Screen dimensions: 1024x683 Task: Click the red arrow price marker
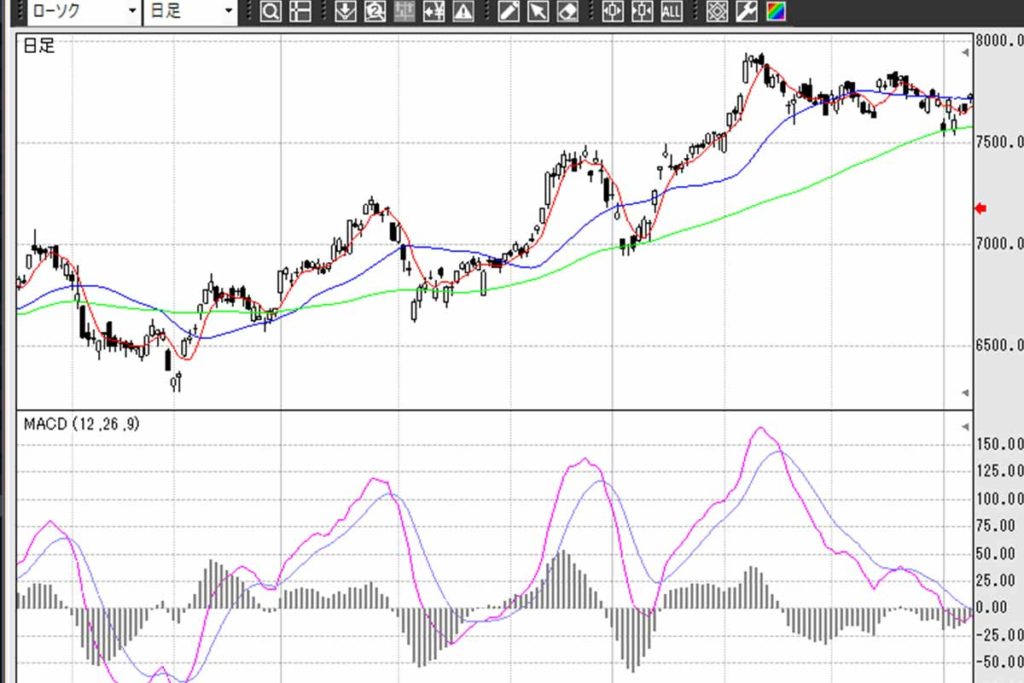(x=981, y=208)
